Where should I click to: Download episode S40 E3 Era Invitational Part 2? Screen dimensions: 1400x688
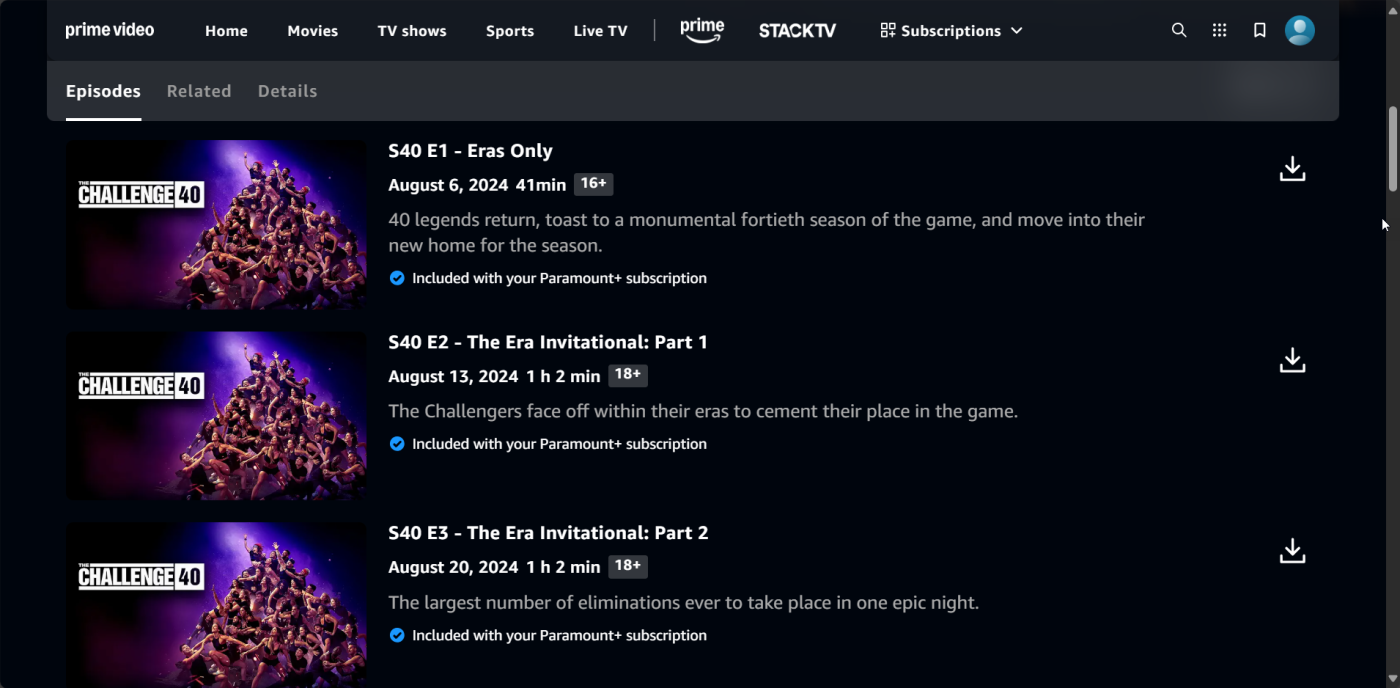click(1292, 551)
